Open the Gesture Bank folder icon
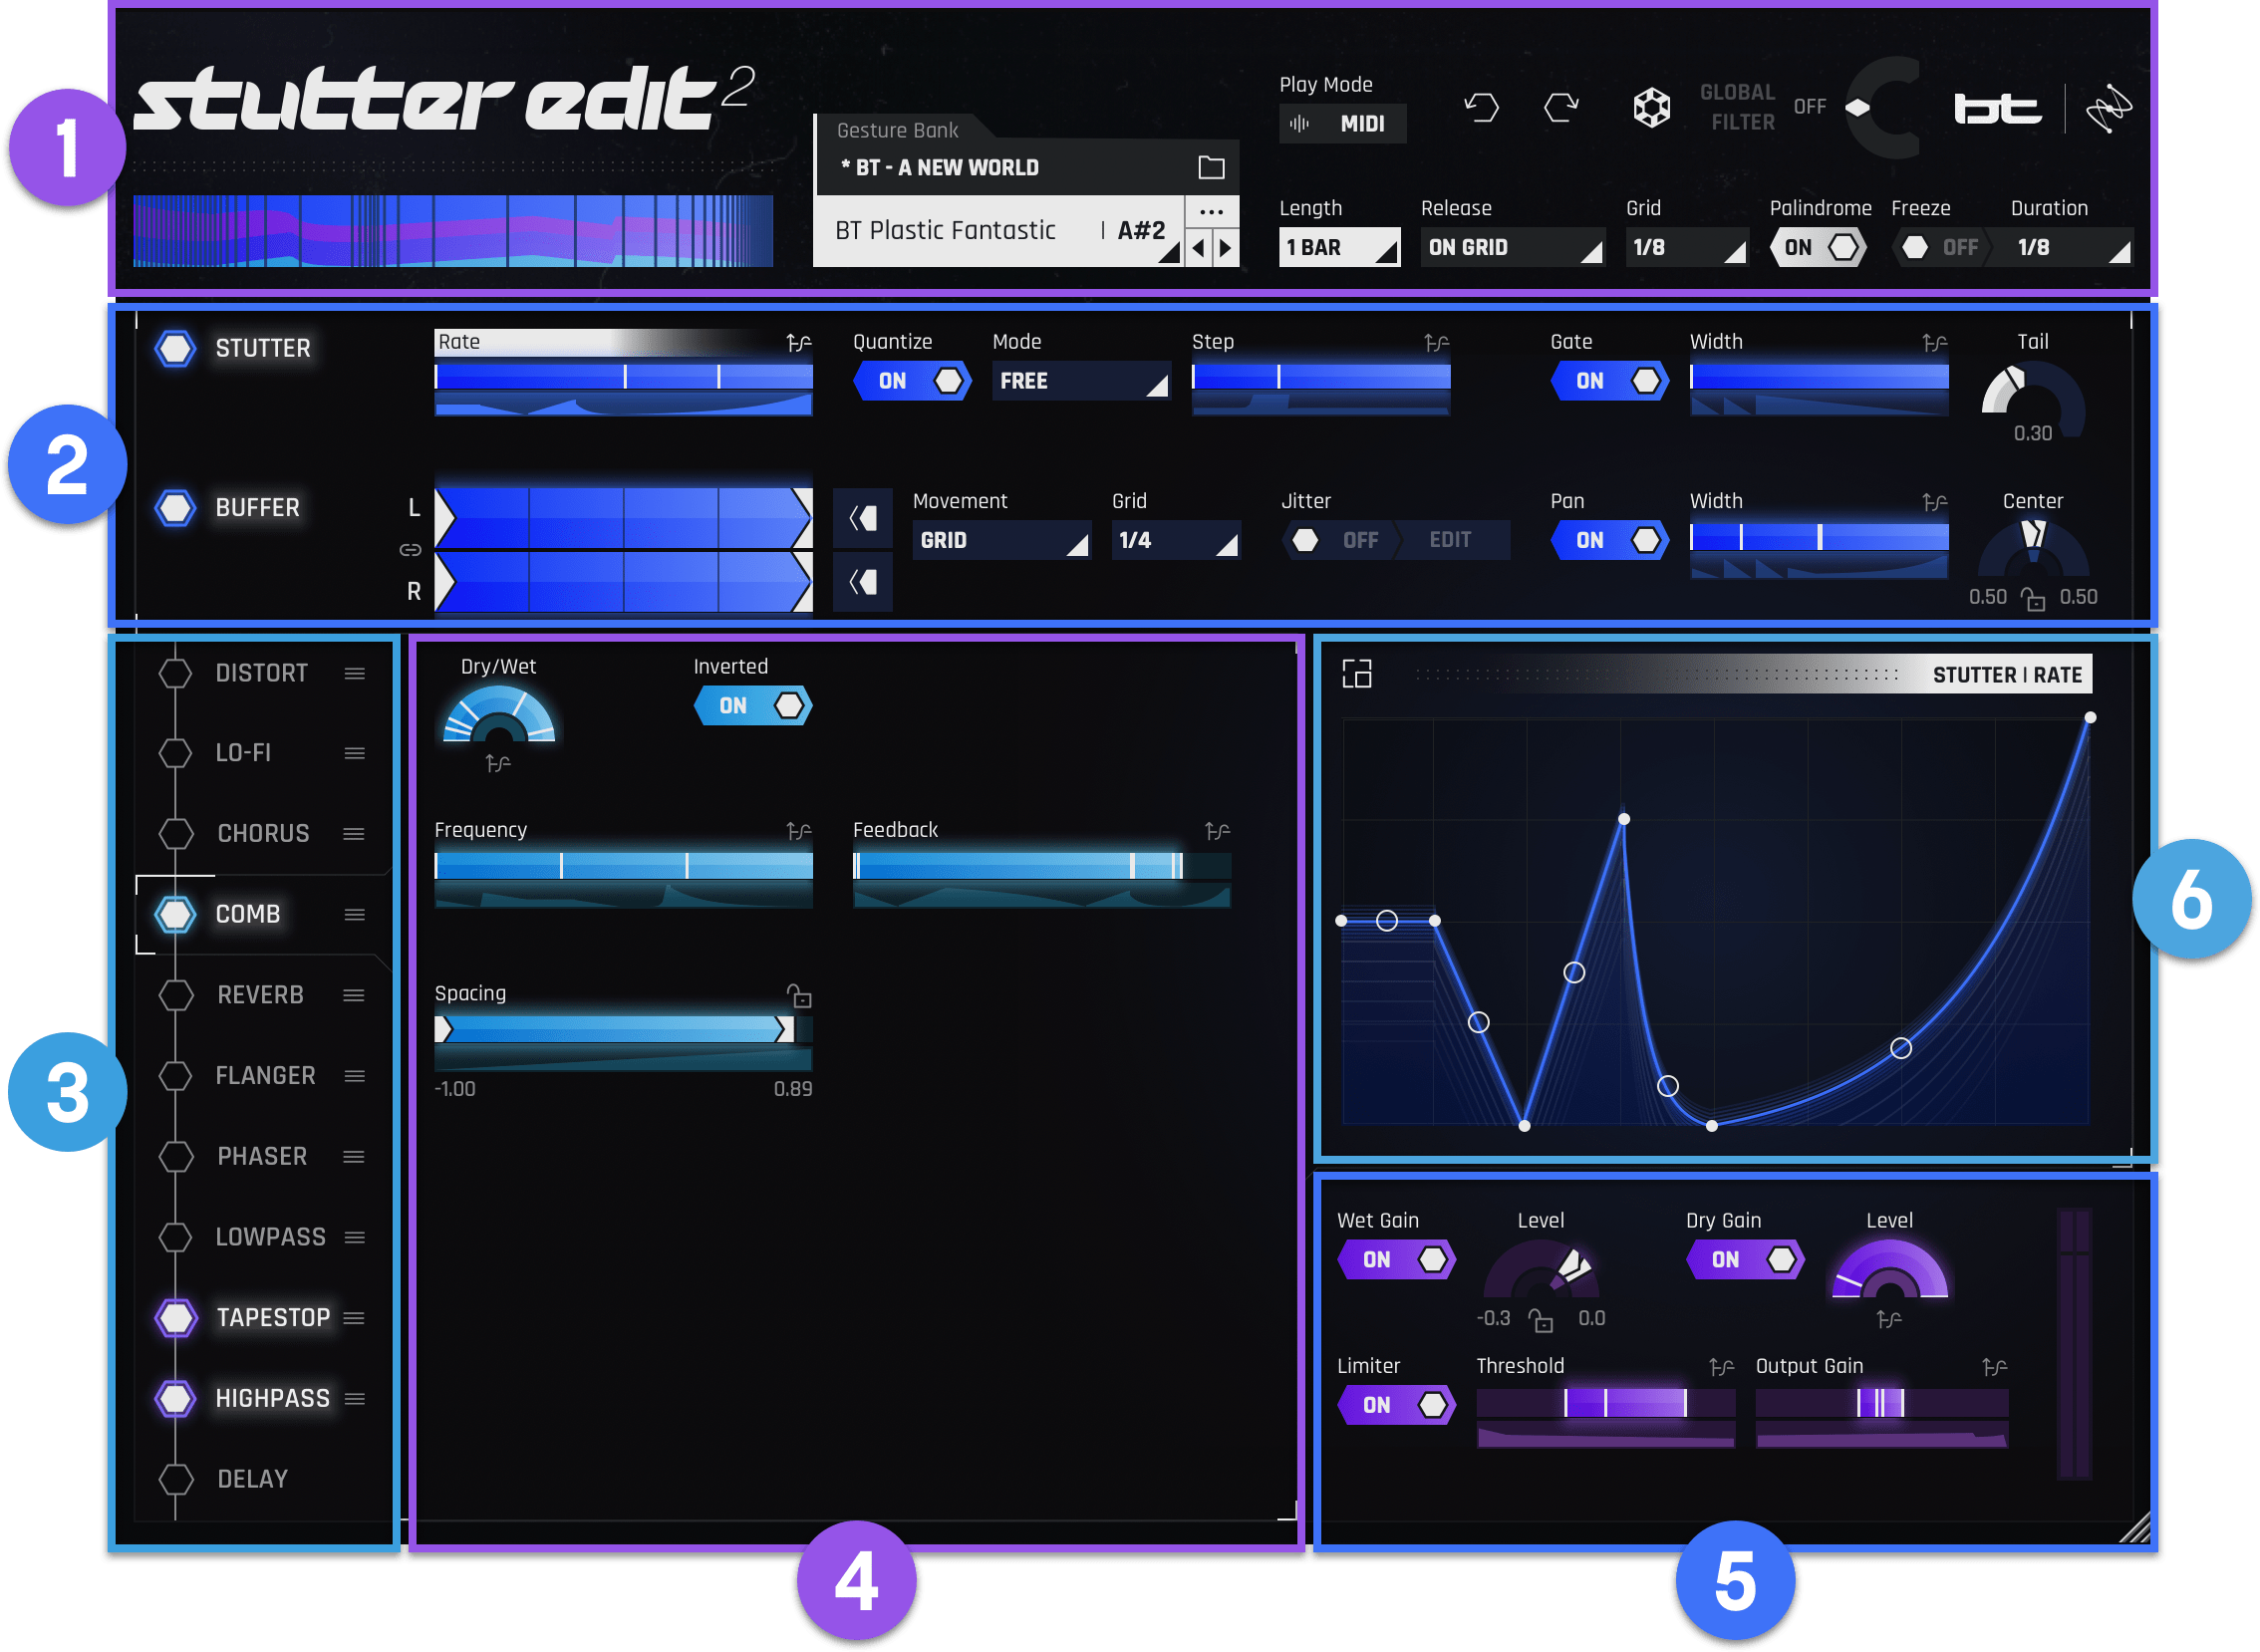Screen dimensions: 2260x1652 click(x=1211, y=167)
